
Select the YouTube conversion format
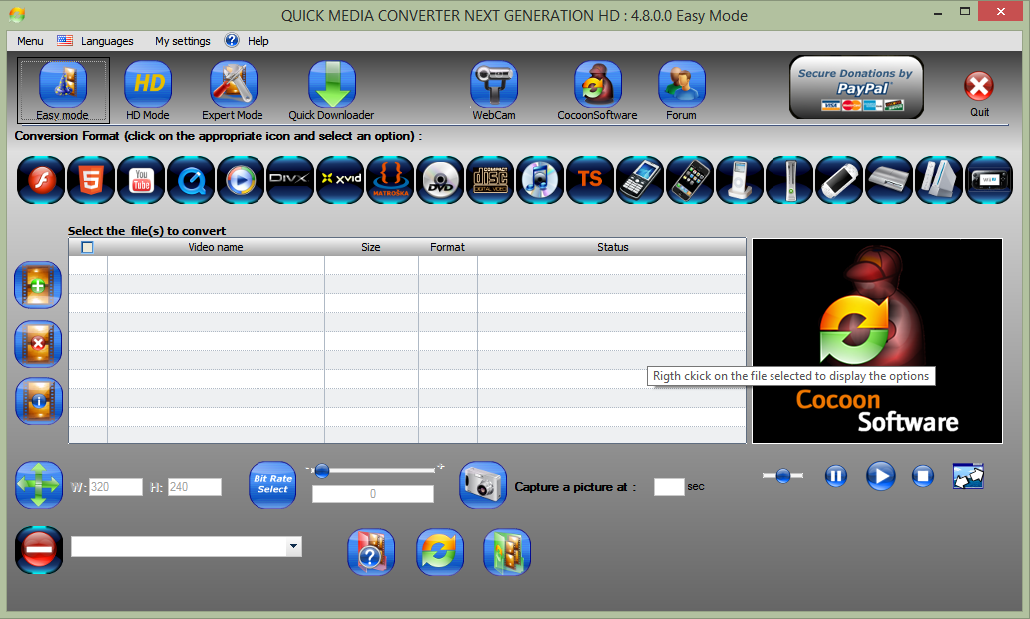[141, 179]
